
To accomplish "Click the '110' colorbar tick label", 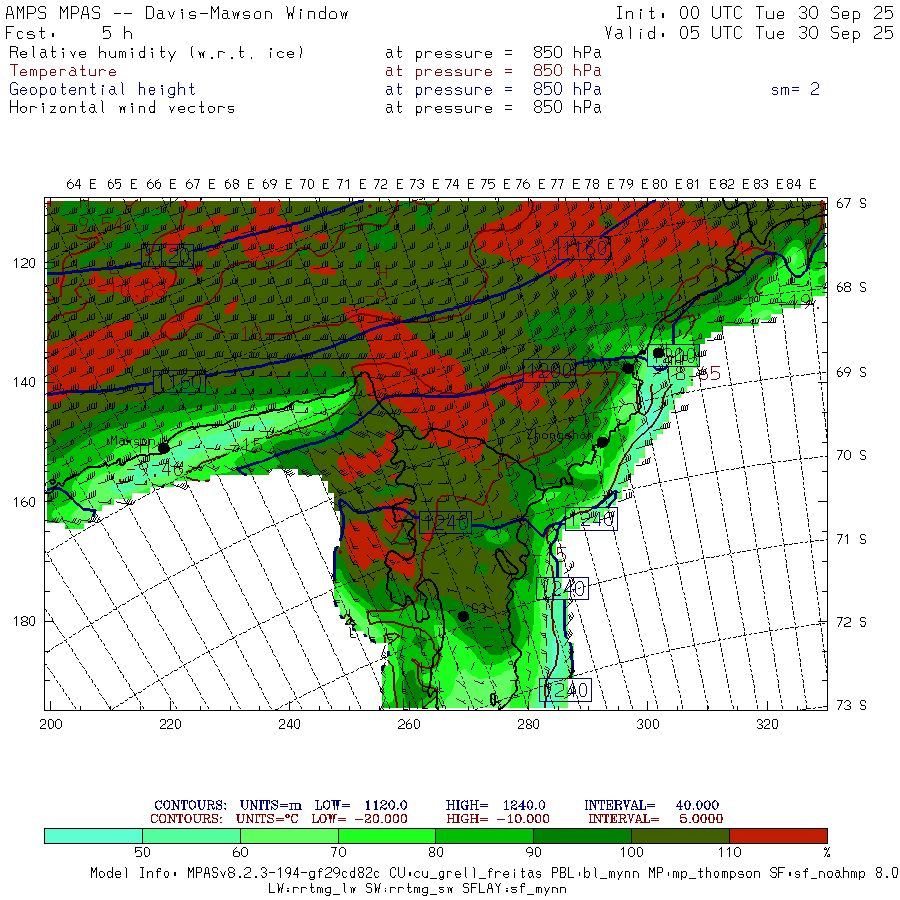I will tap(730, 852).
